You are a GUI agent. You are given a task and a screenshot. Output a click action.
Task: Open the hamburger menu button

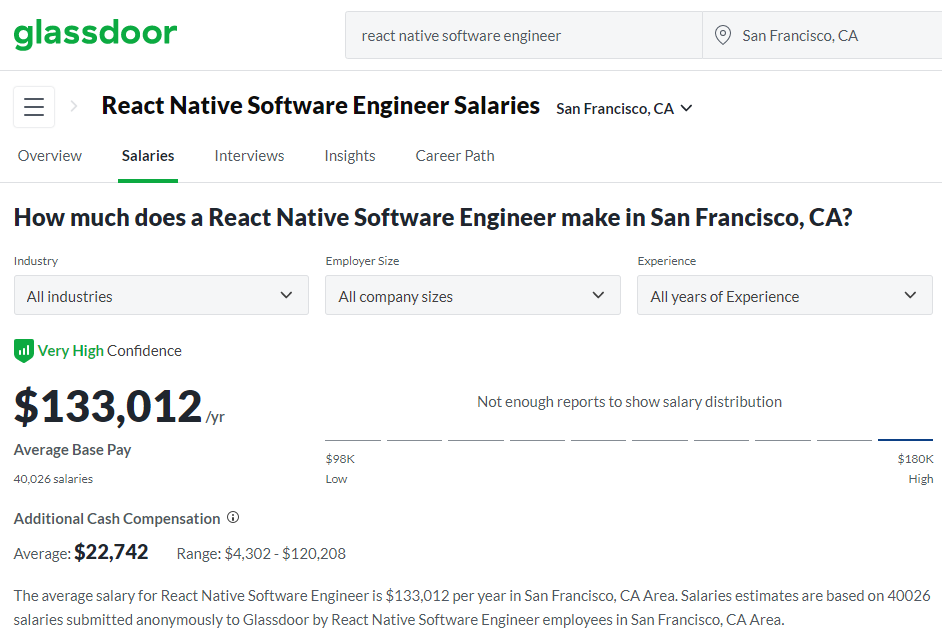pos(34,107)
